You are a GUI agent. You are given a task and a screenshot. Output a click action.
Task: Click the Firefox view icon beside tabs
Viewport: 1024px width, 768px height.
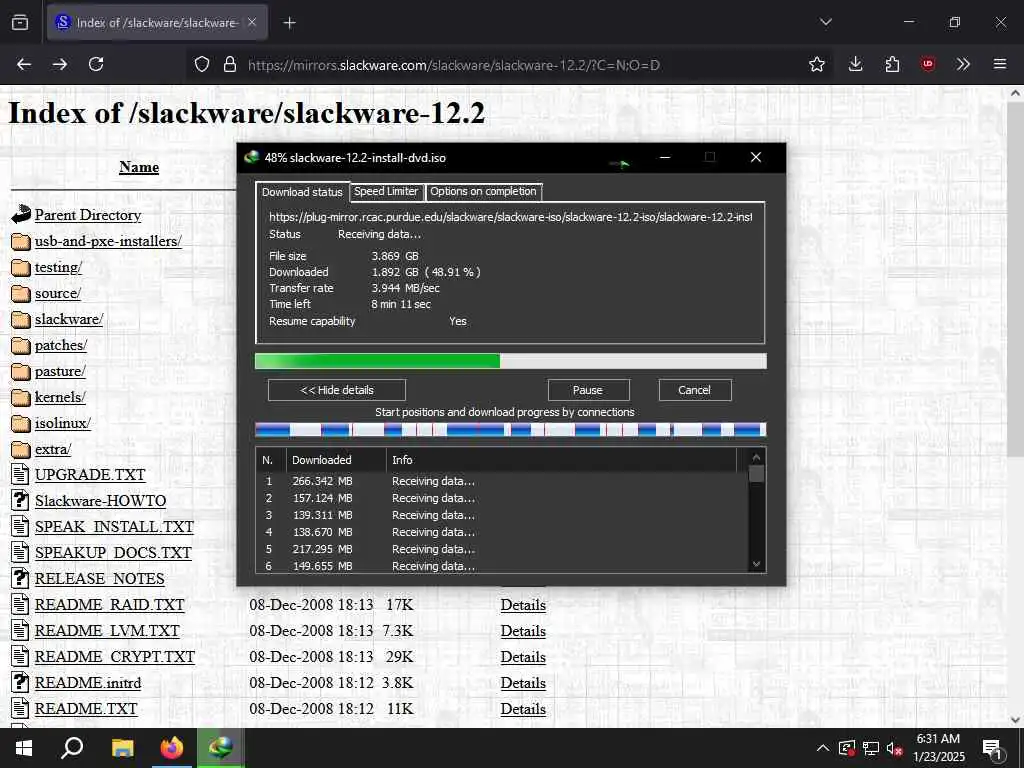[20, 22]
